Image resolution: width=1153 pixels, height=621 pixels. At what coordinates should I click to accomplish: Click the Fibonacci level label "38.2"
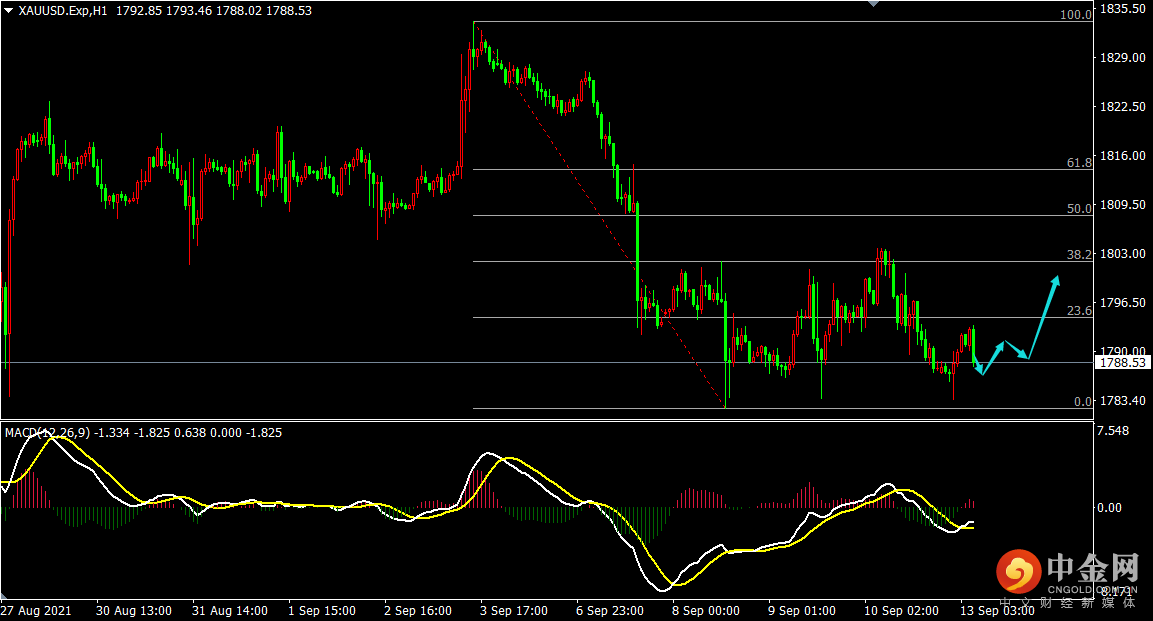tap(1079, 255)
